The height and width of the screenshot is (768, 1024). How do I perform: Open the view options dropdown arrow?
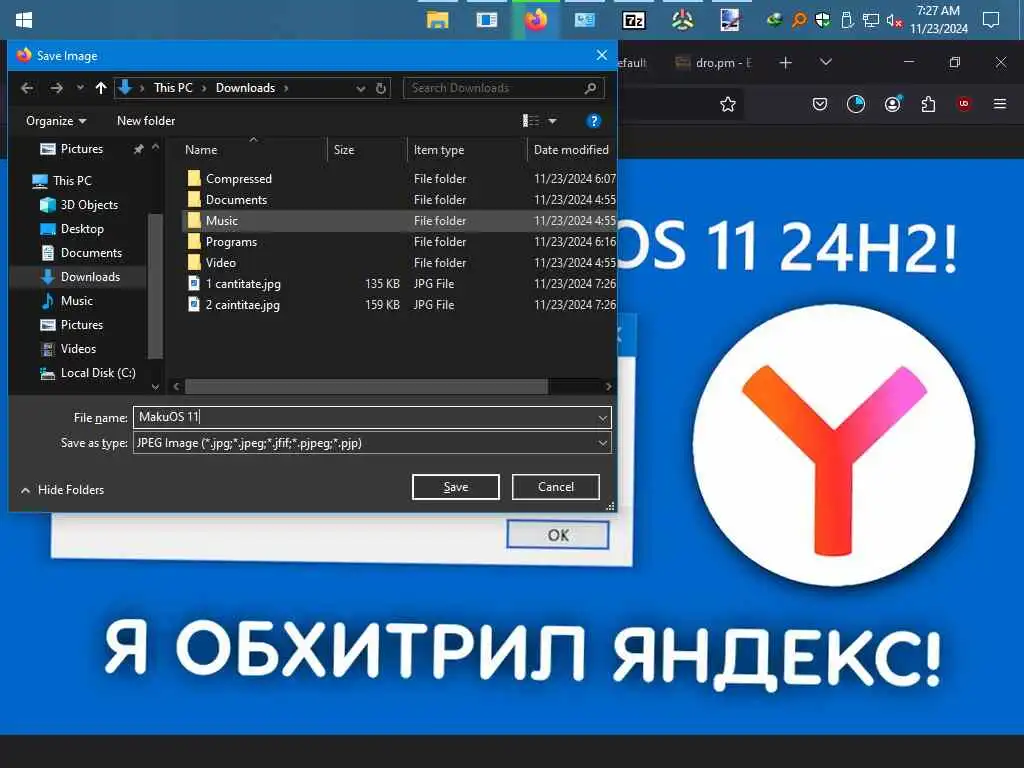point(552,121)
